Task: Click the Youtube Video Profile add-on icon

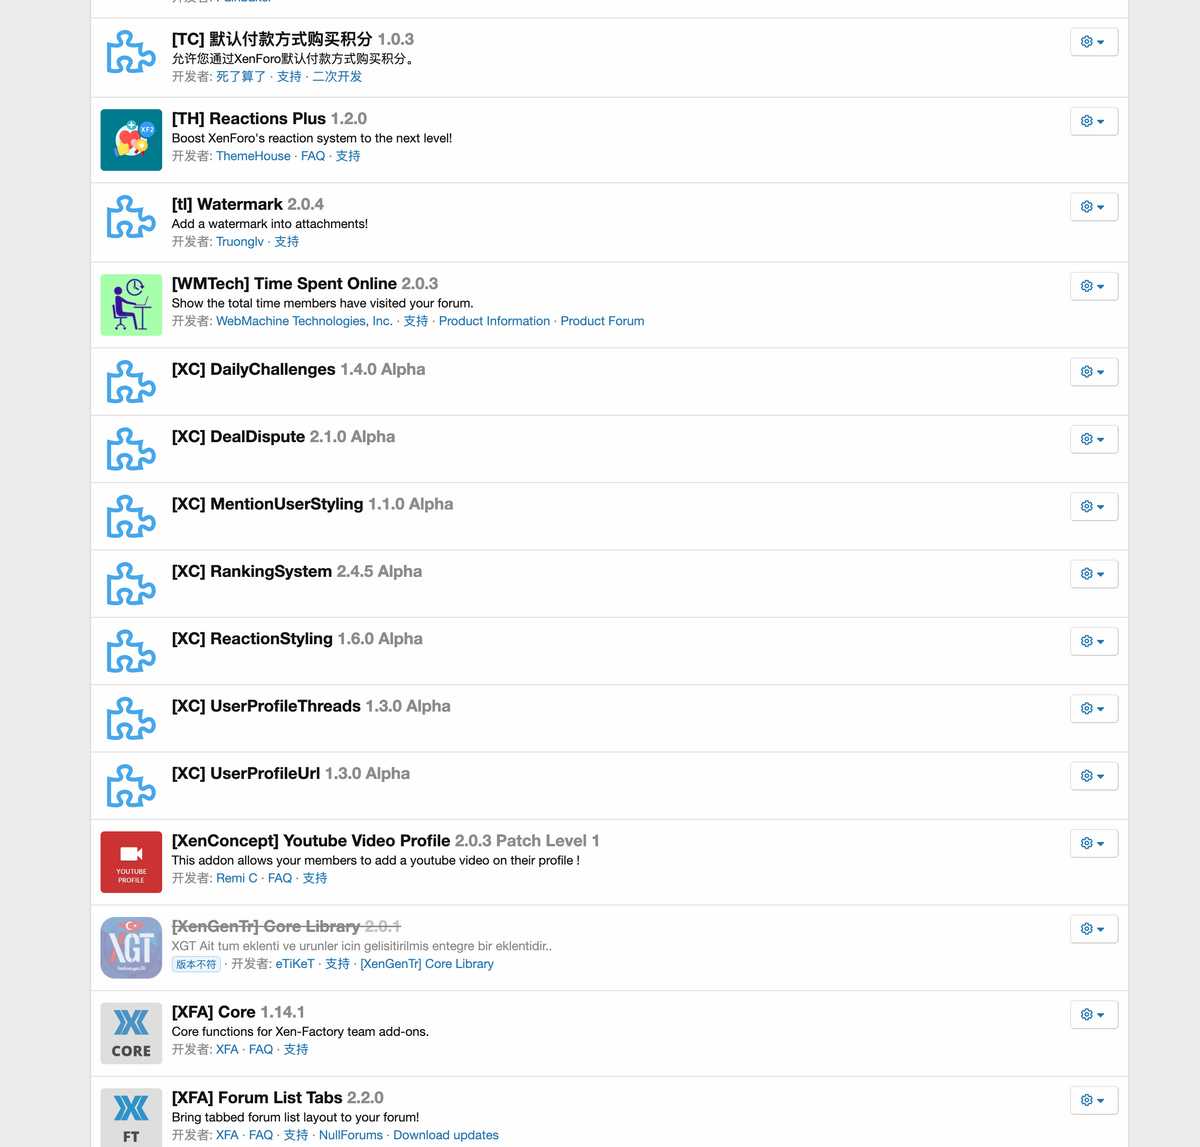Action: [131, 862]
